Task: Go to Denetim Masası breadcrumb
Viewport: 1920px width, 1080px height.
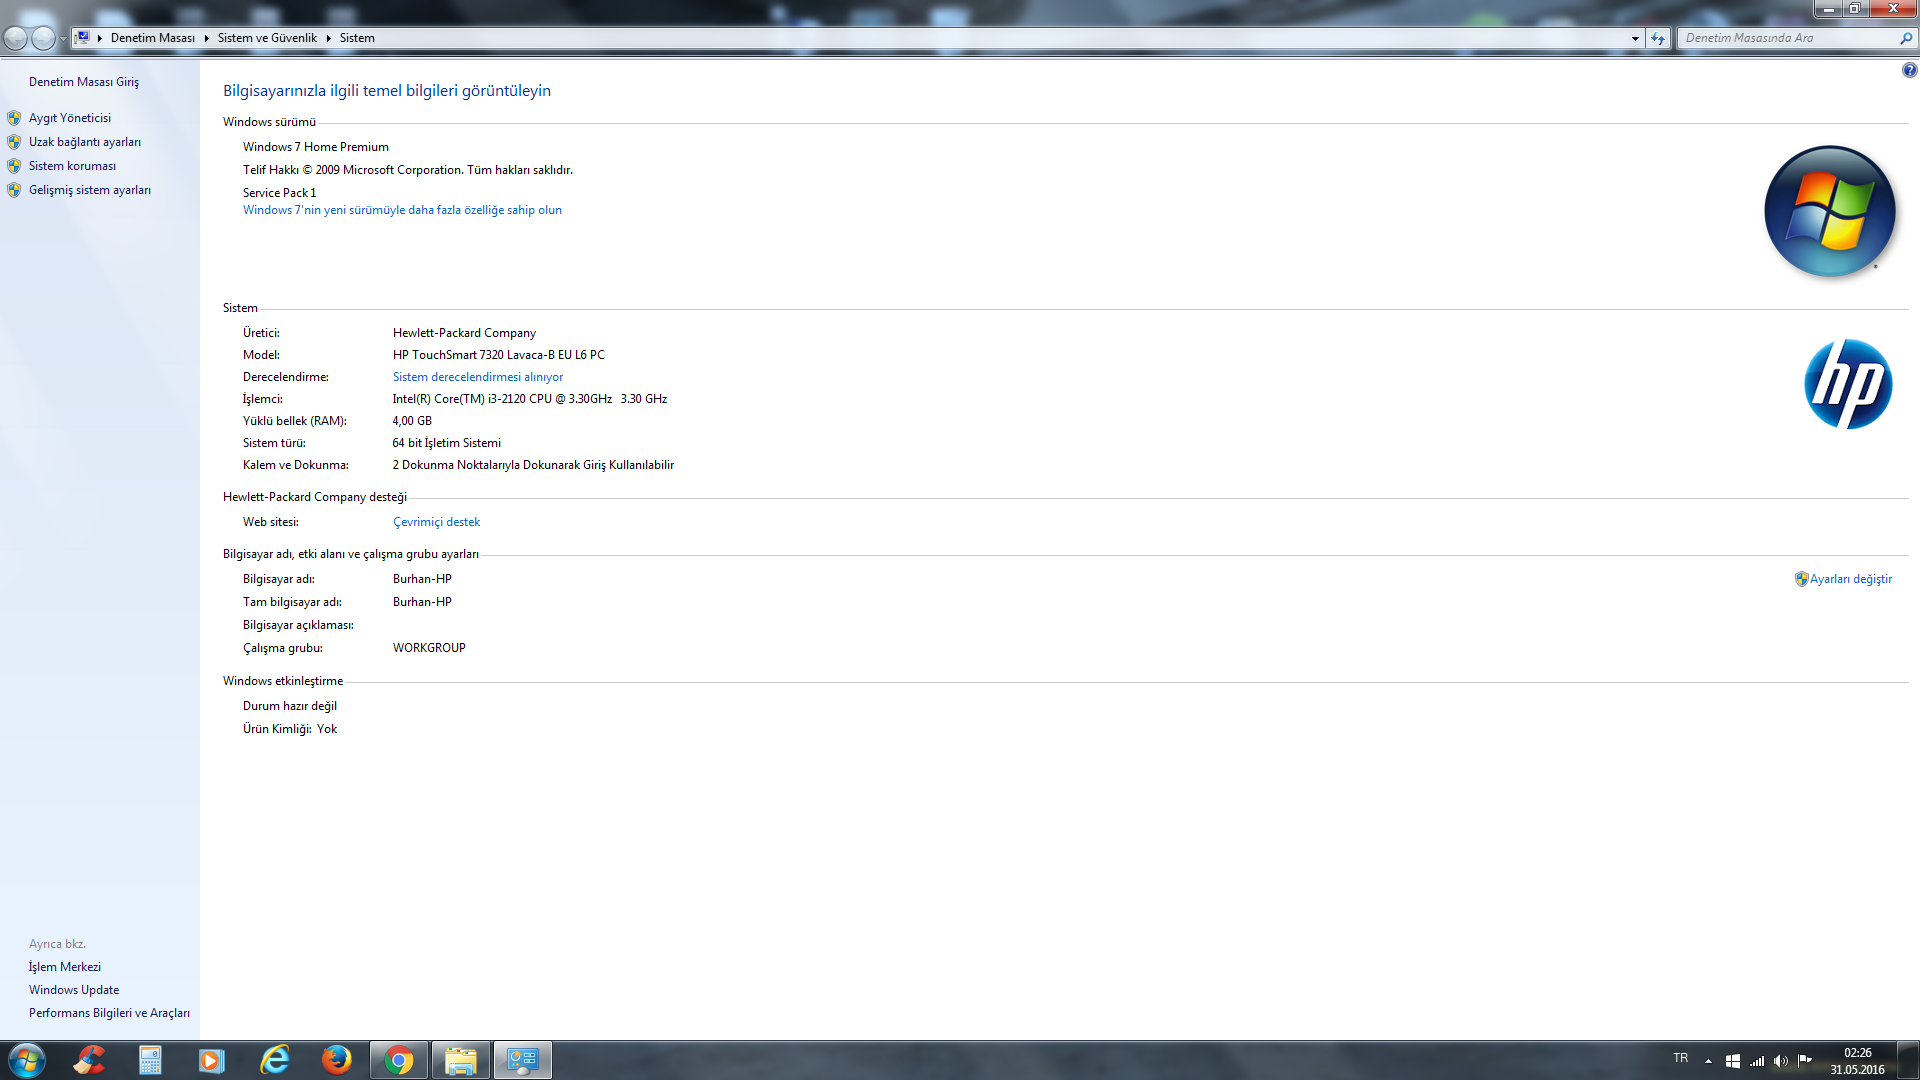Action: (153, 38)
